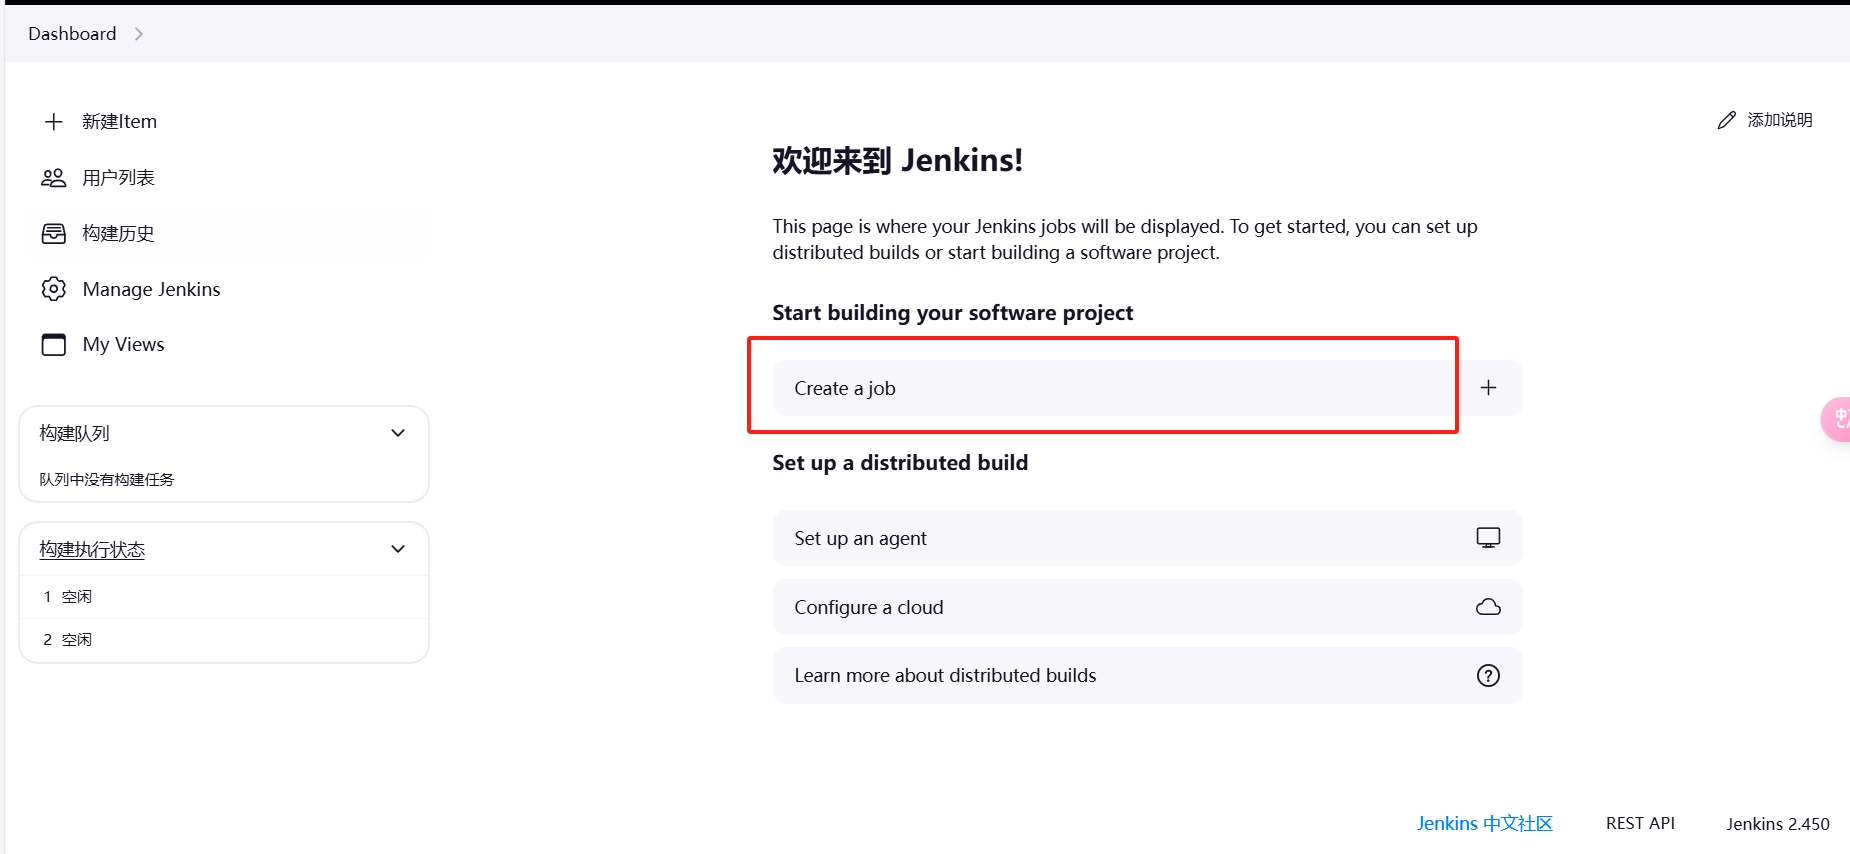
Task: Click the cloud icon on Configure a cloud
Action: (x=1489, y=607)
